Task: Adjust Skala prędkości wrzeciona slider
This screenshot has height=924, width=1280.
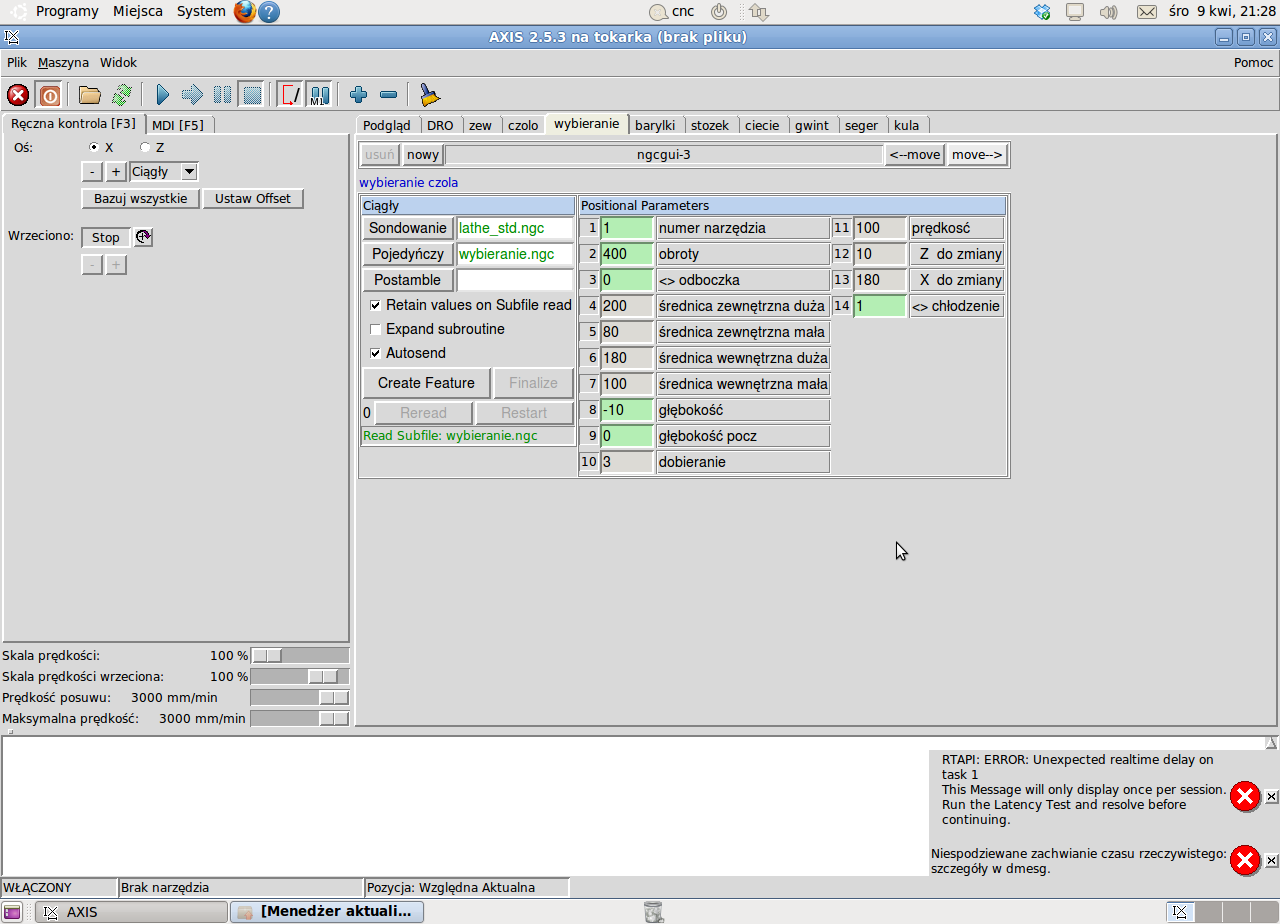Action: (299, 677)
